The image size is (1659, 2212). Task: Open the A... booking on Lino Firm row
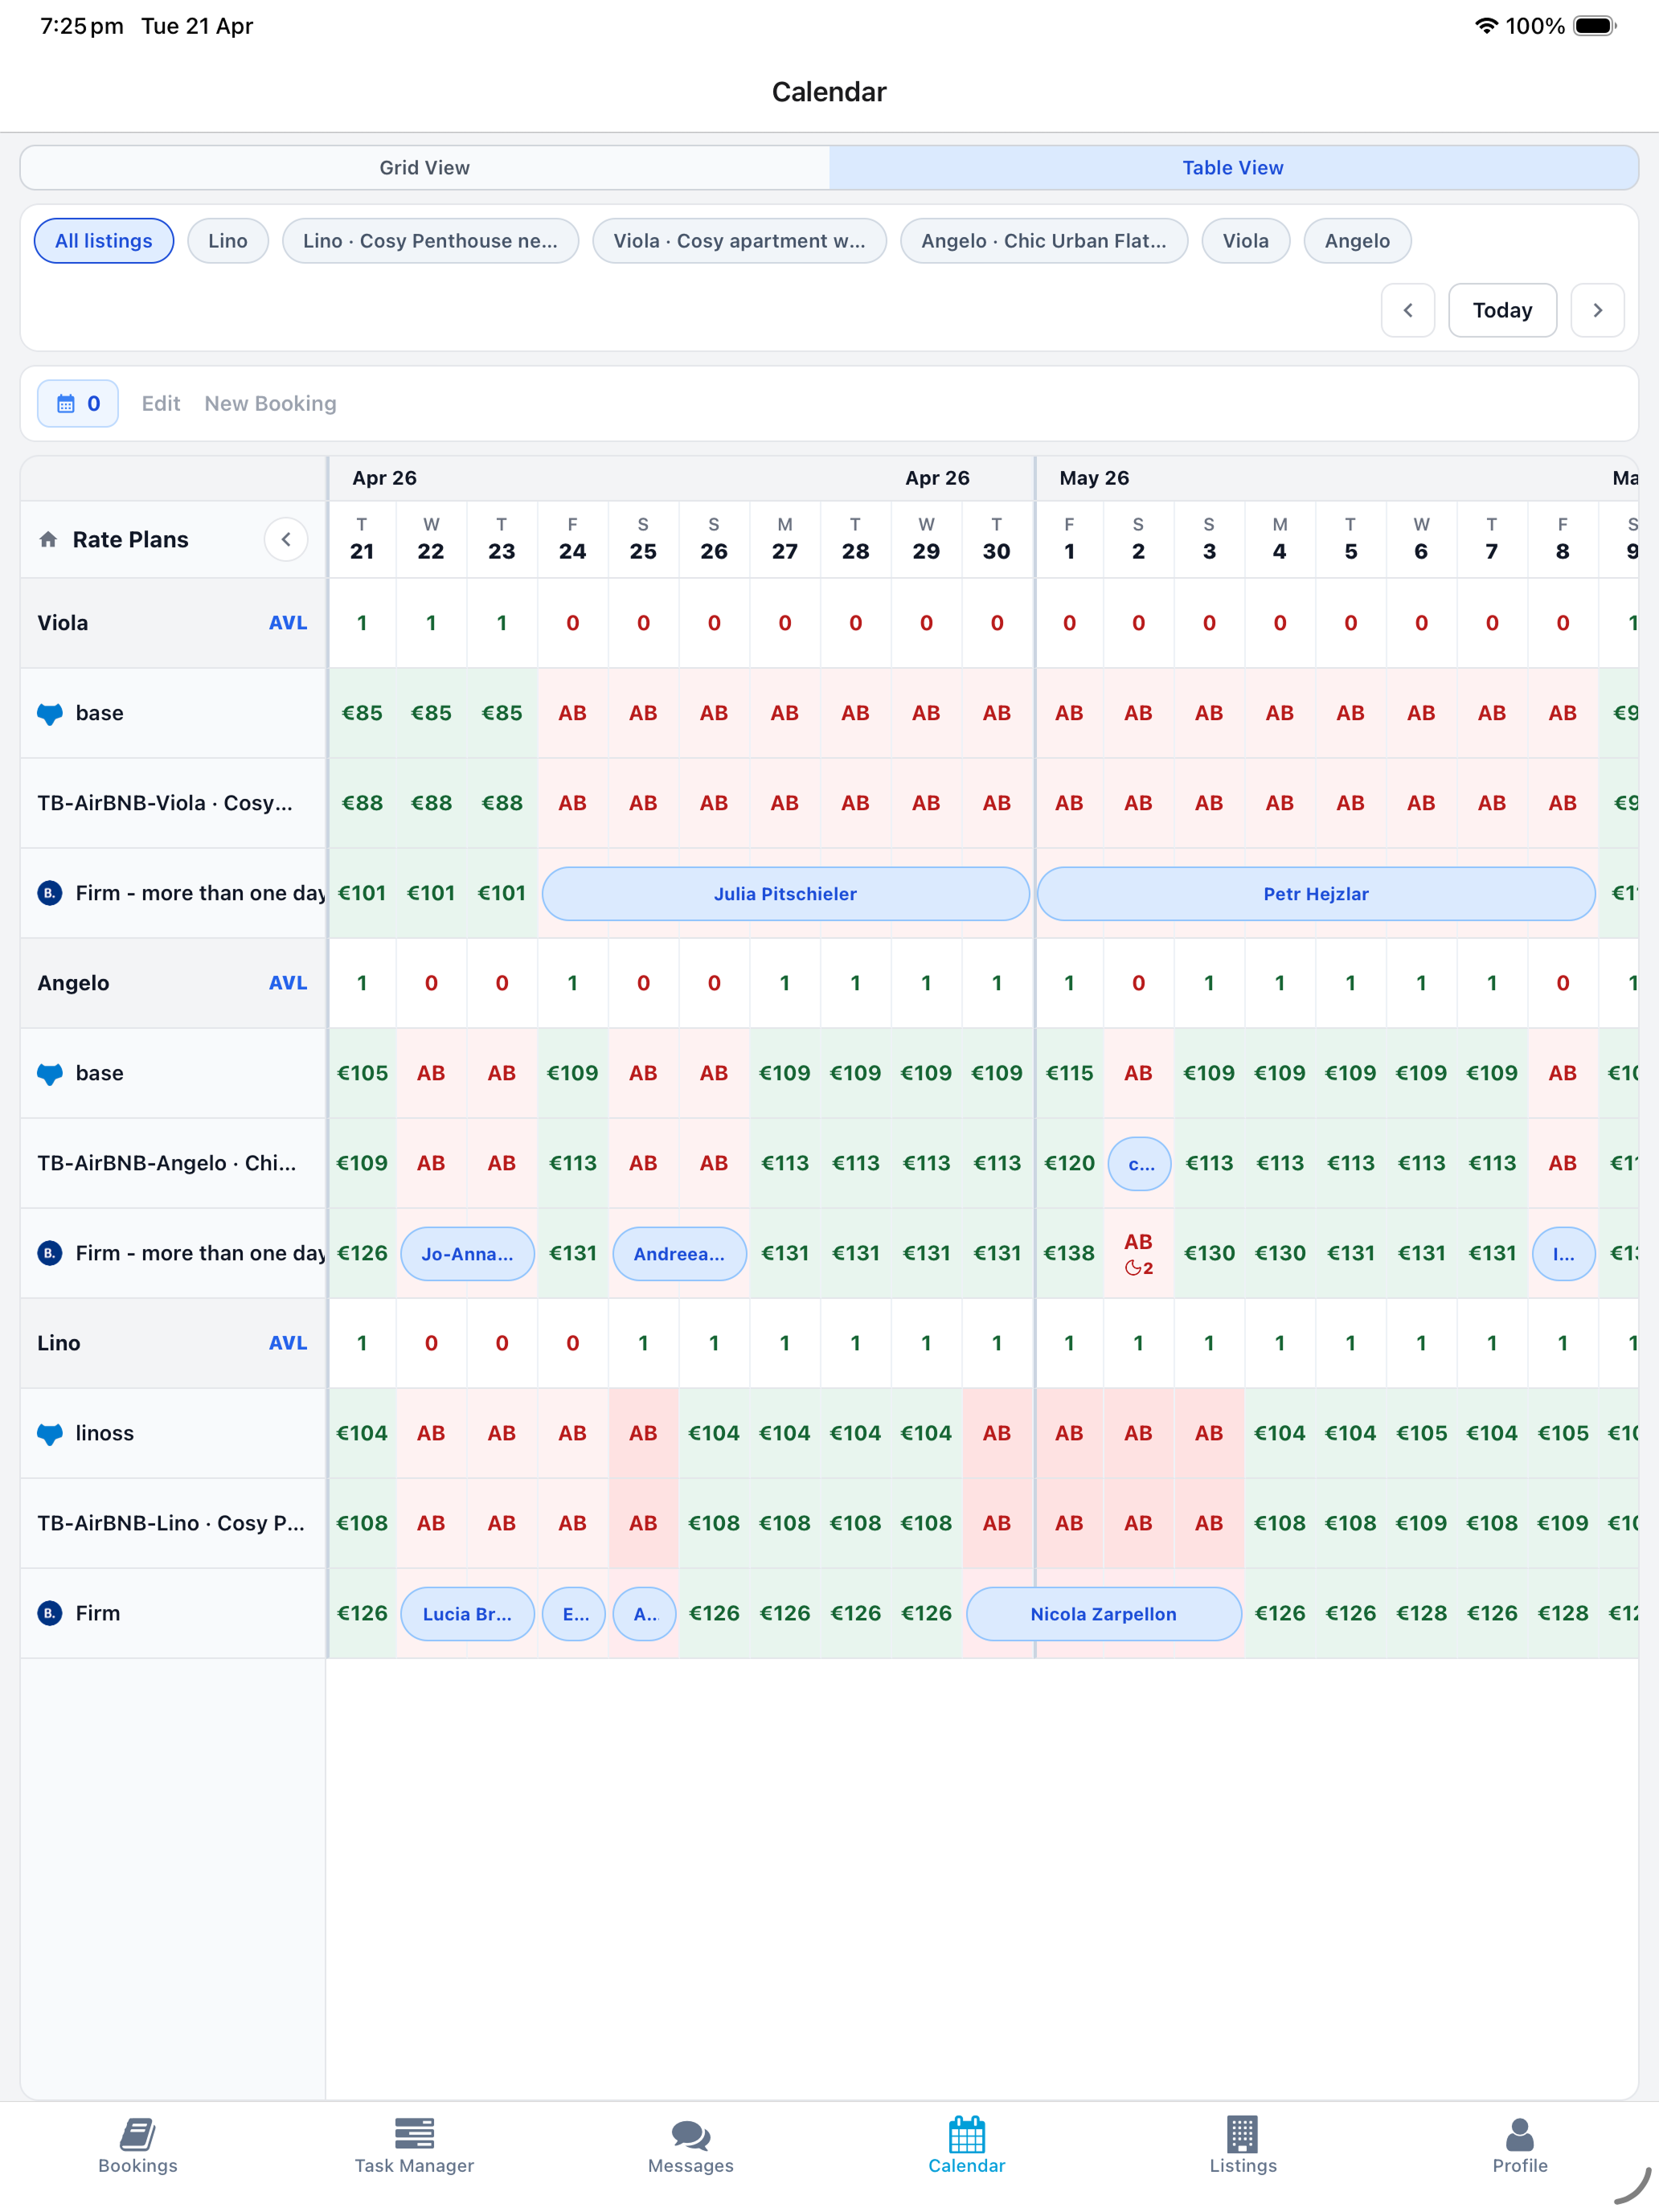coord(645,1614)
